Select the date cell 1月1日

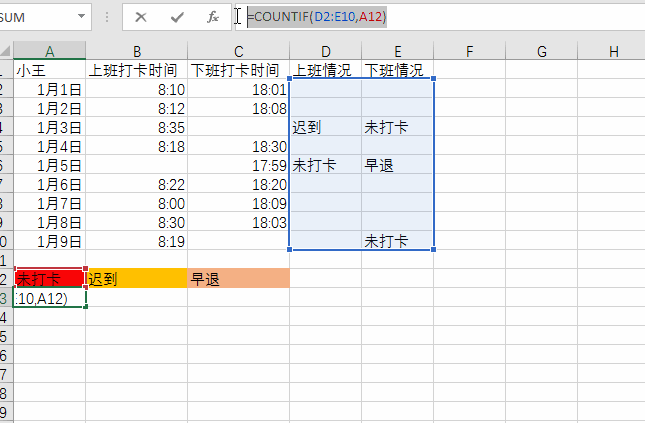click(50, 89)
